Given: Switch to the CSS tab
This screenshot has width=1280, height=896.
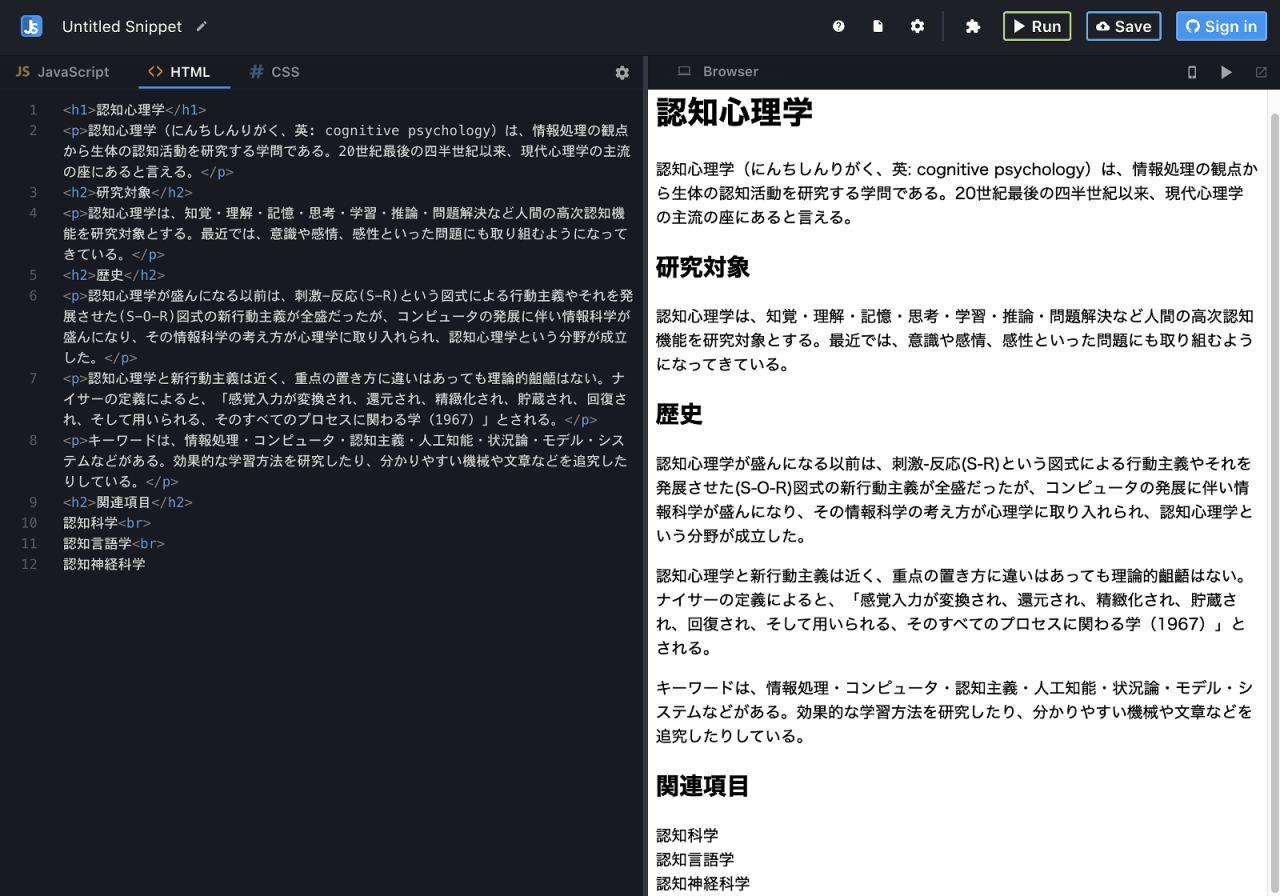Looking at the screenshot, I should click(274, 71).
